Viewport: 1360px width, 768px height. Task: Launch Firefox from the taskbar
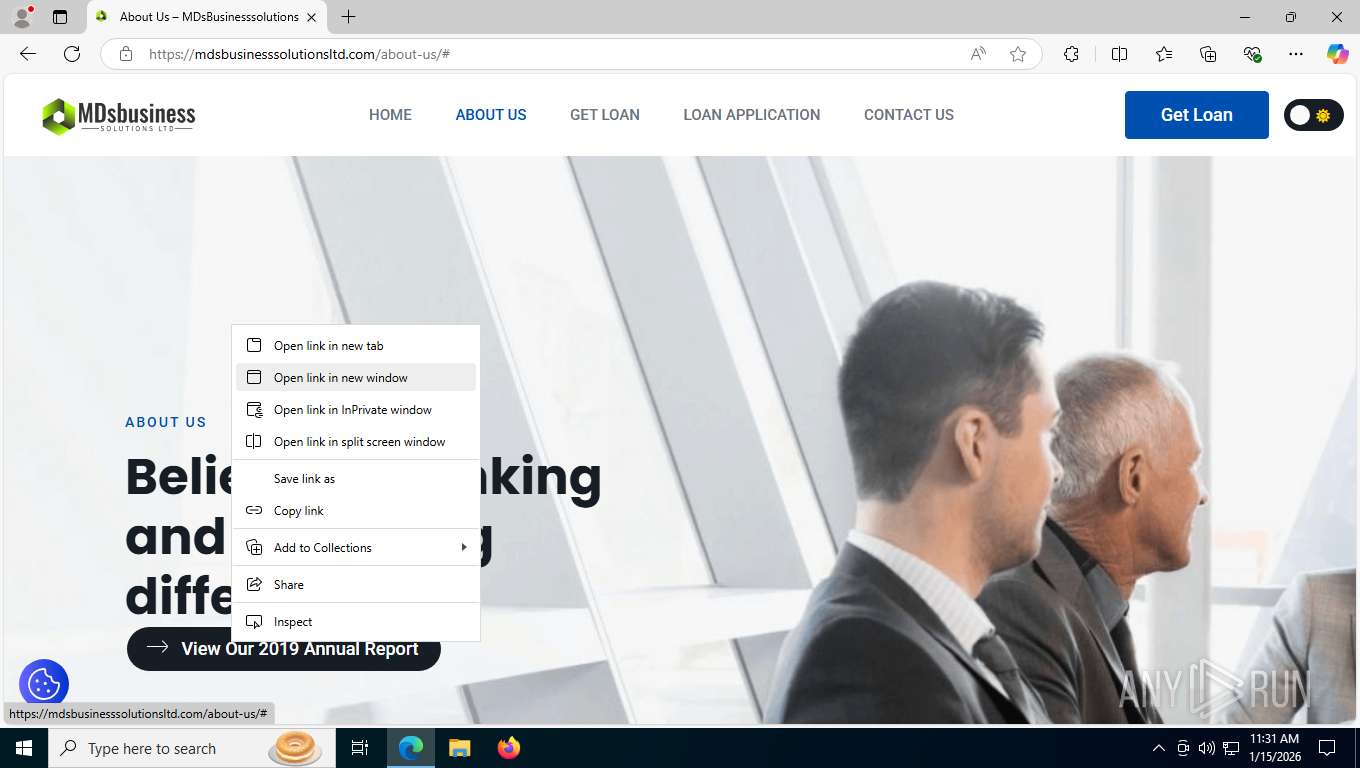coord(509,748)
